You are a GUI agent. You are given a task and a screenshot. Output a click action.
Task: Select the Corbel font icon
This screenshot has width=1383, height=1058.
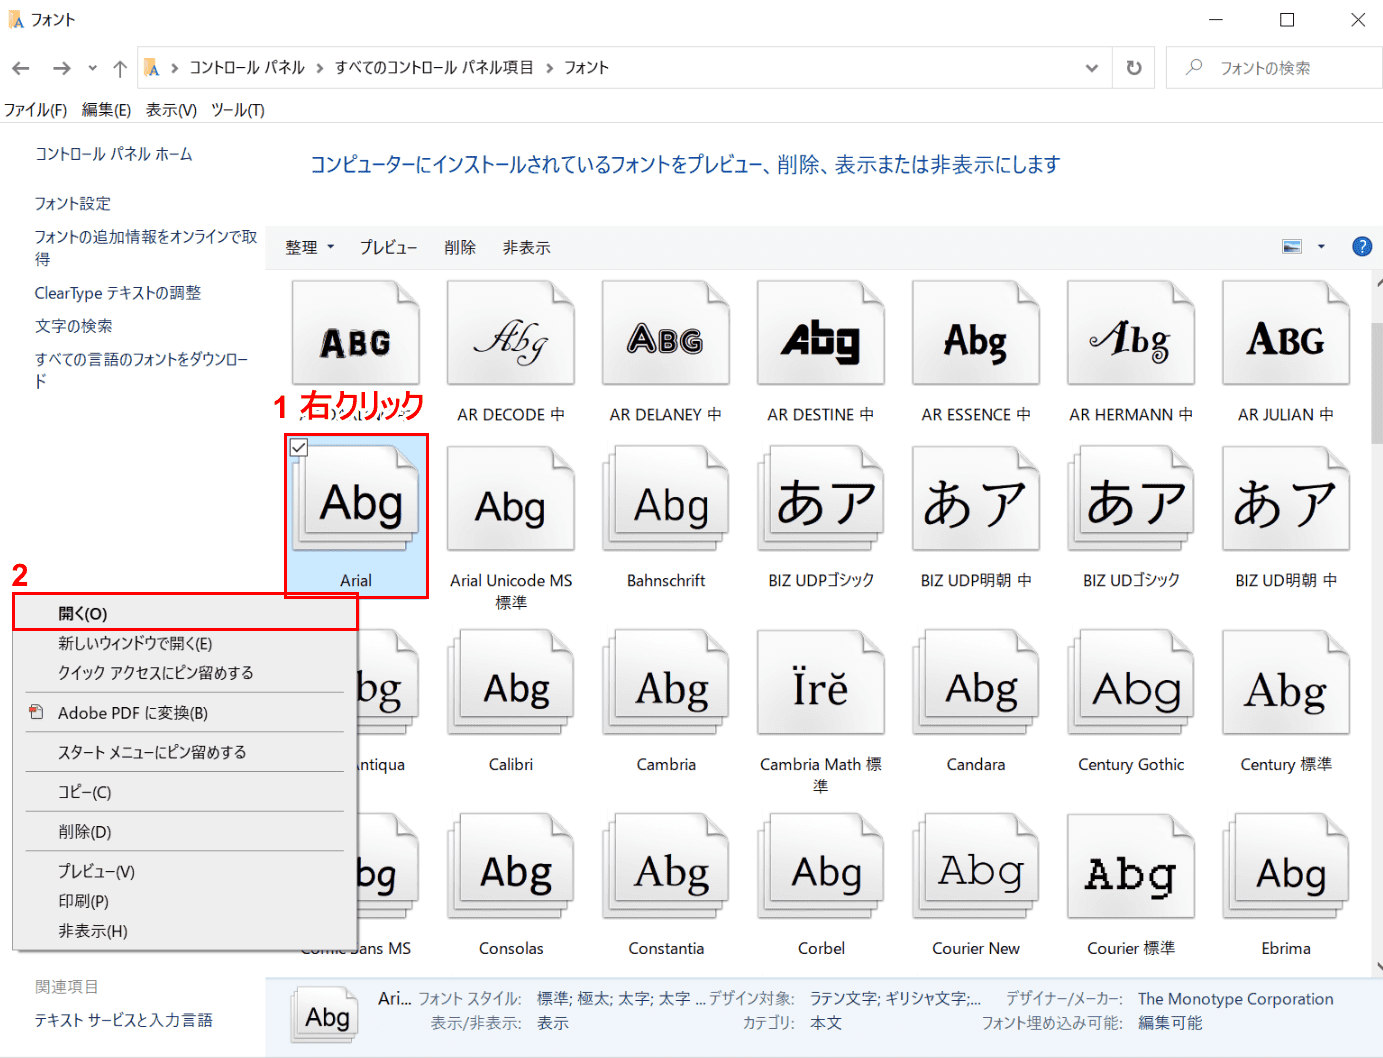[821, 867]
